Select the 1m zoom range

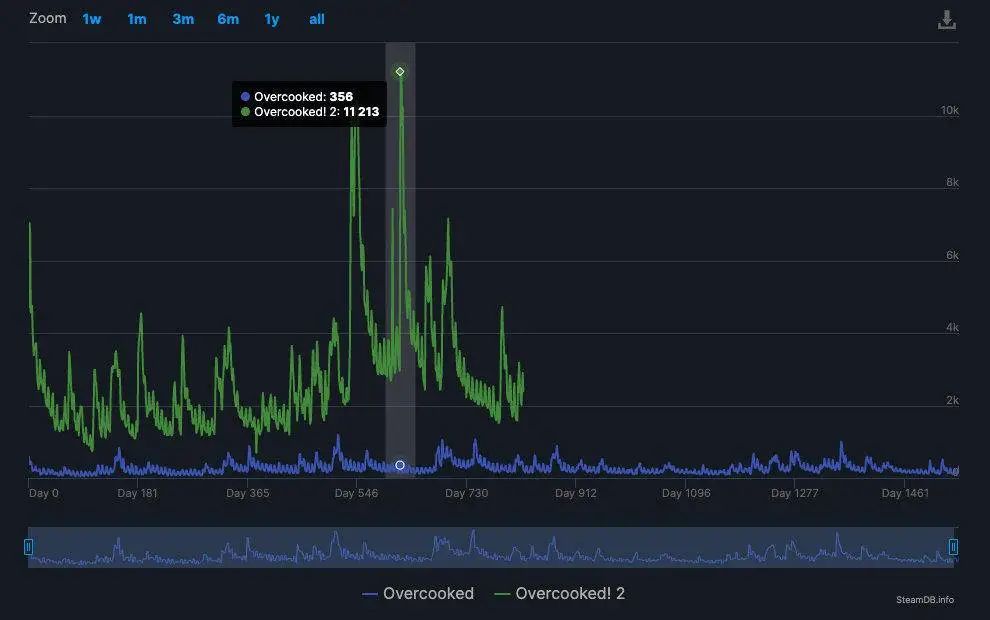pyautogui.click(x=137, y=20)
